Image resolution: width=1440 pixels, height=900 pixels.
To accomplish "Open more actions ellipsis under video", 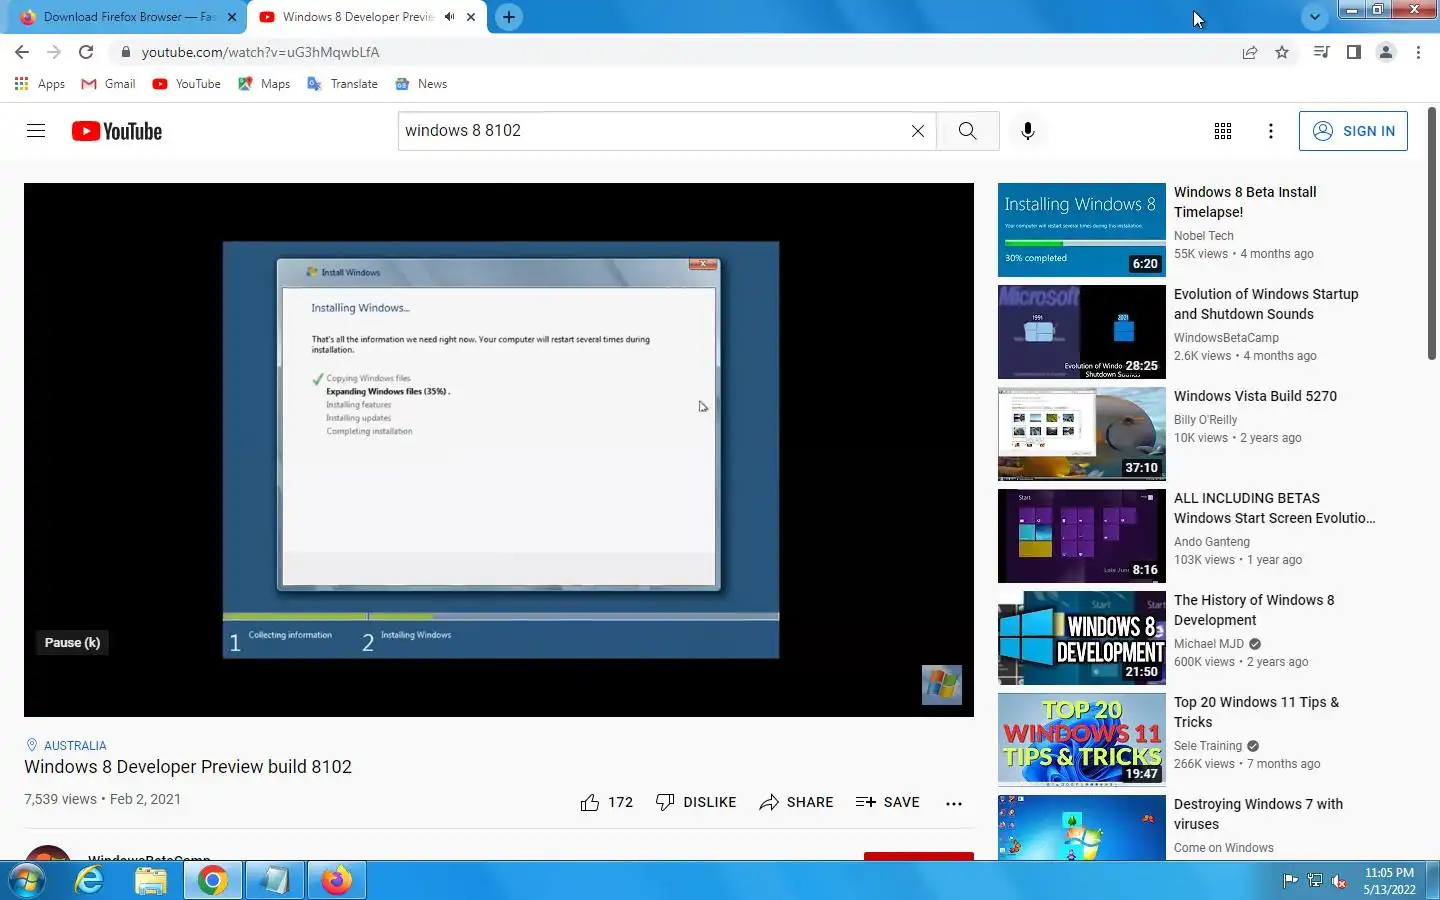I will (953, 803).
